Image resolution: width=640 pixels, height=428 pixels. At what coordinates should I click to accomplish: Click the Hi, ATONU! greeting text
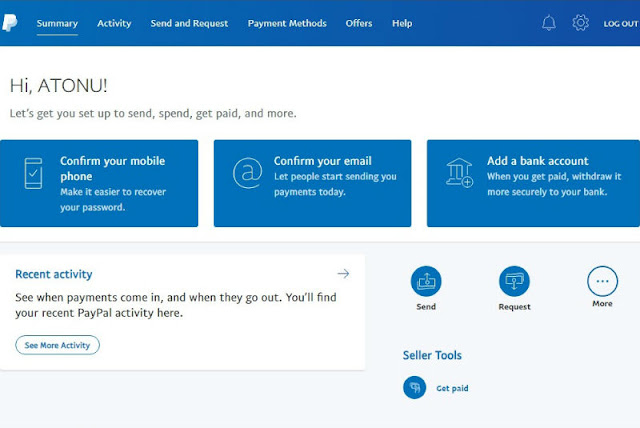coord(58,86)
